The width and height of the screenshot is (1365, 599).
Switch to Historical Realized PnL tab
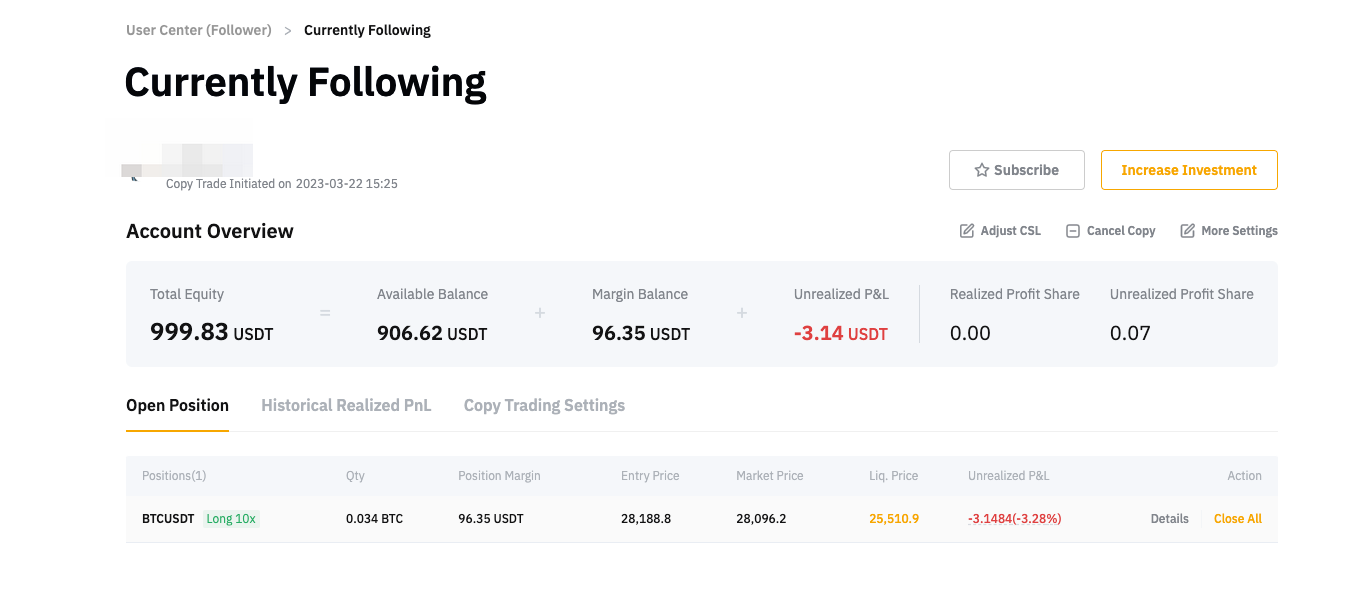(346, 405)
